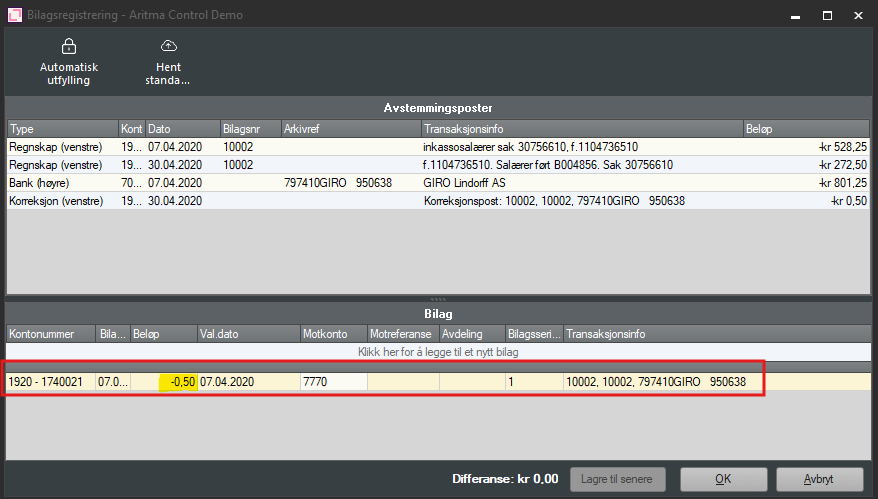
Task: Click the Val.dato cell showing 07.04.2020
Action: coord(248,382)
